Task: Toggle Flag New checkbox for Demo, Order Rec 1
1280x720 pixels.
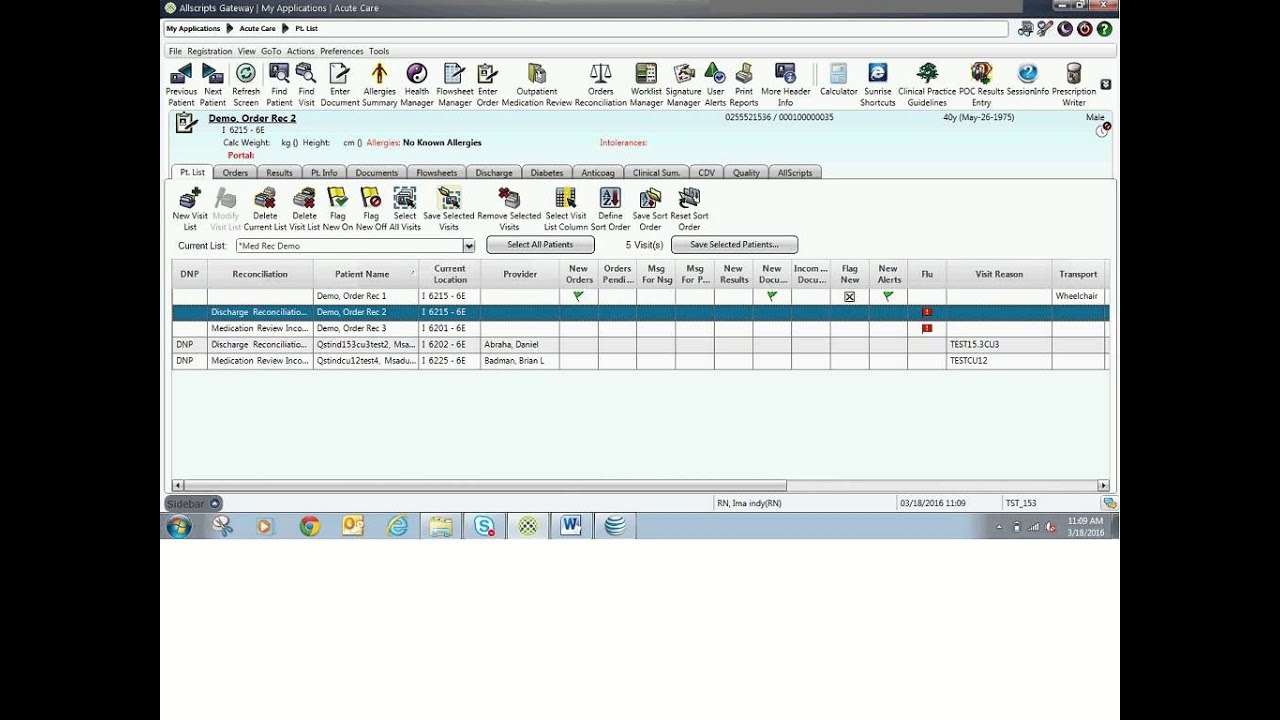Action: [849, 297]
